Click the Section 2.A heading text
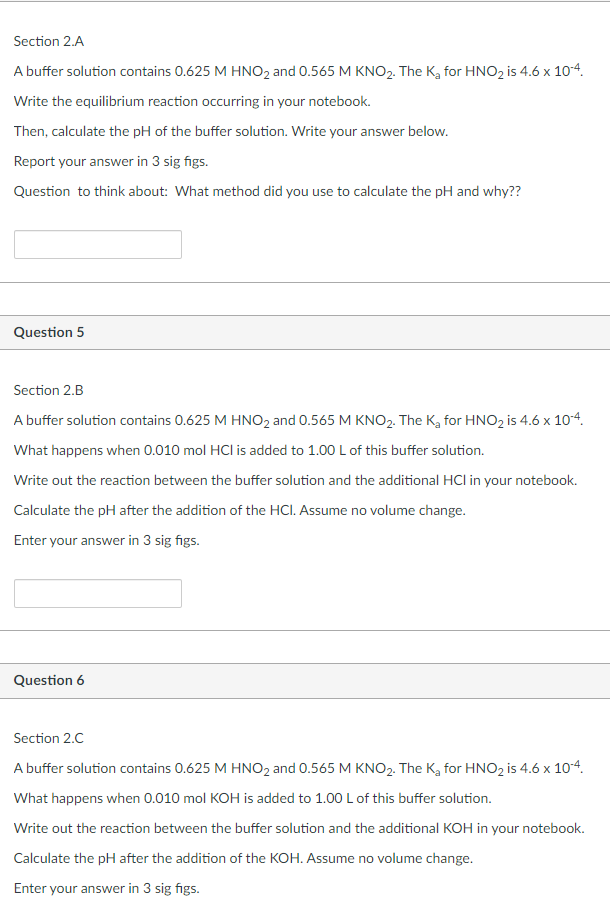 click(x=48, y=41)
